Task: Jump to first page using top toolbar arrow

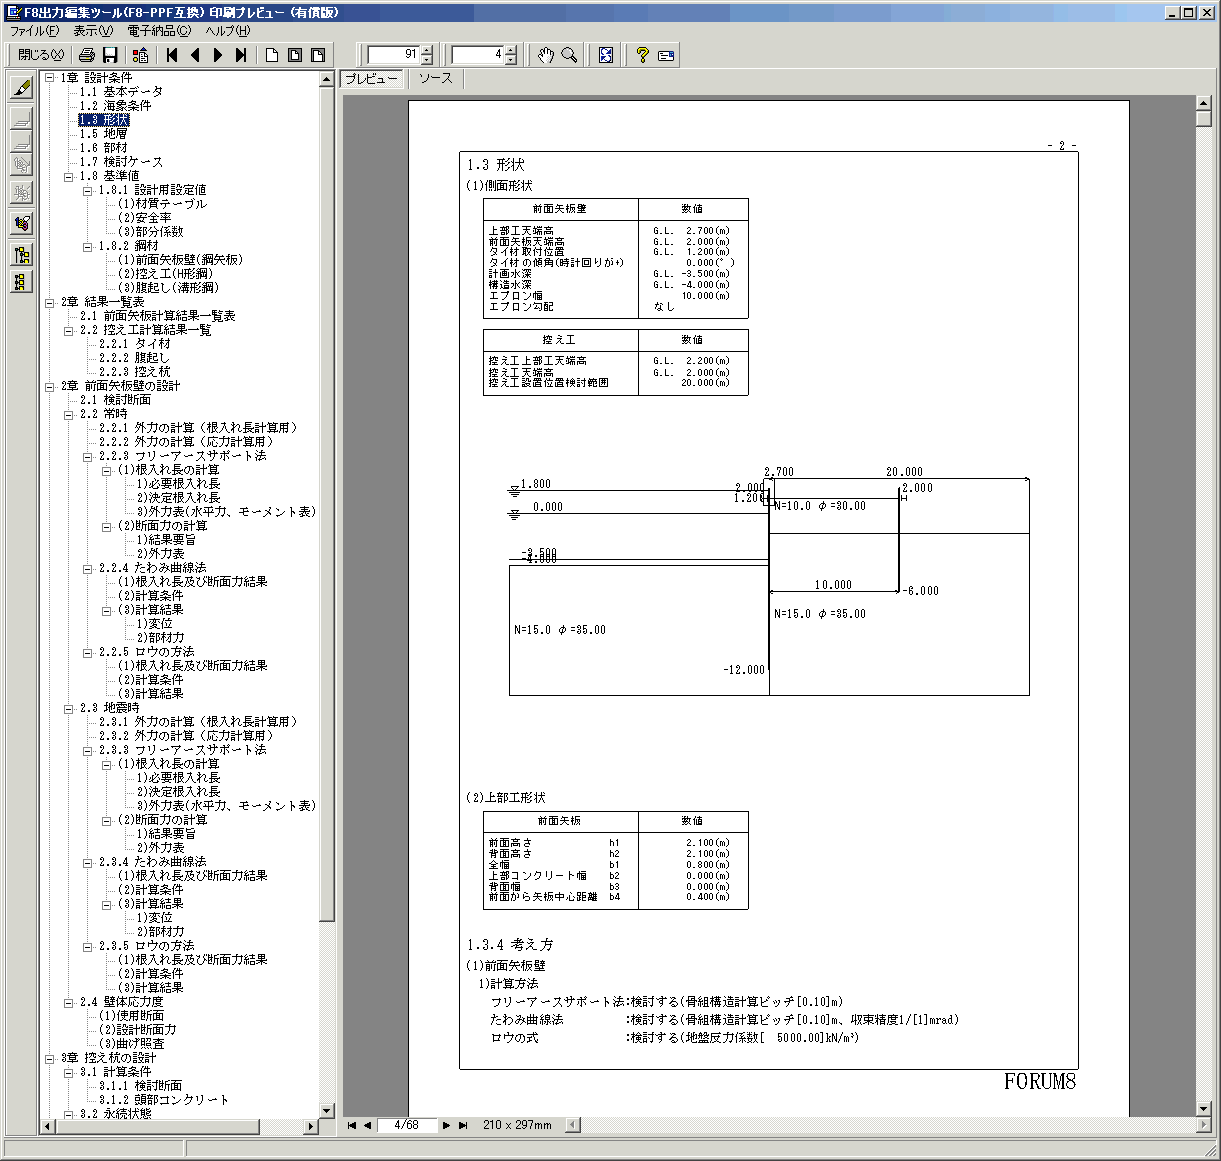Action: coord(172,55)
